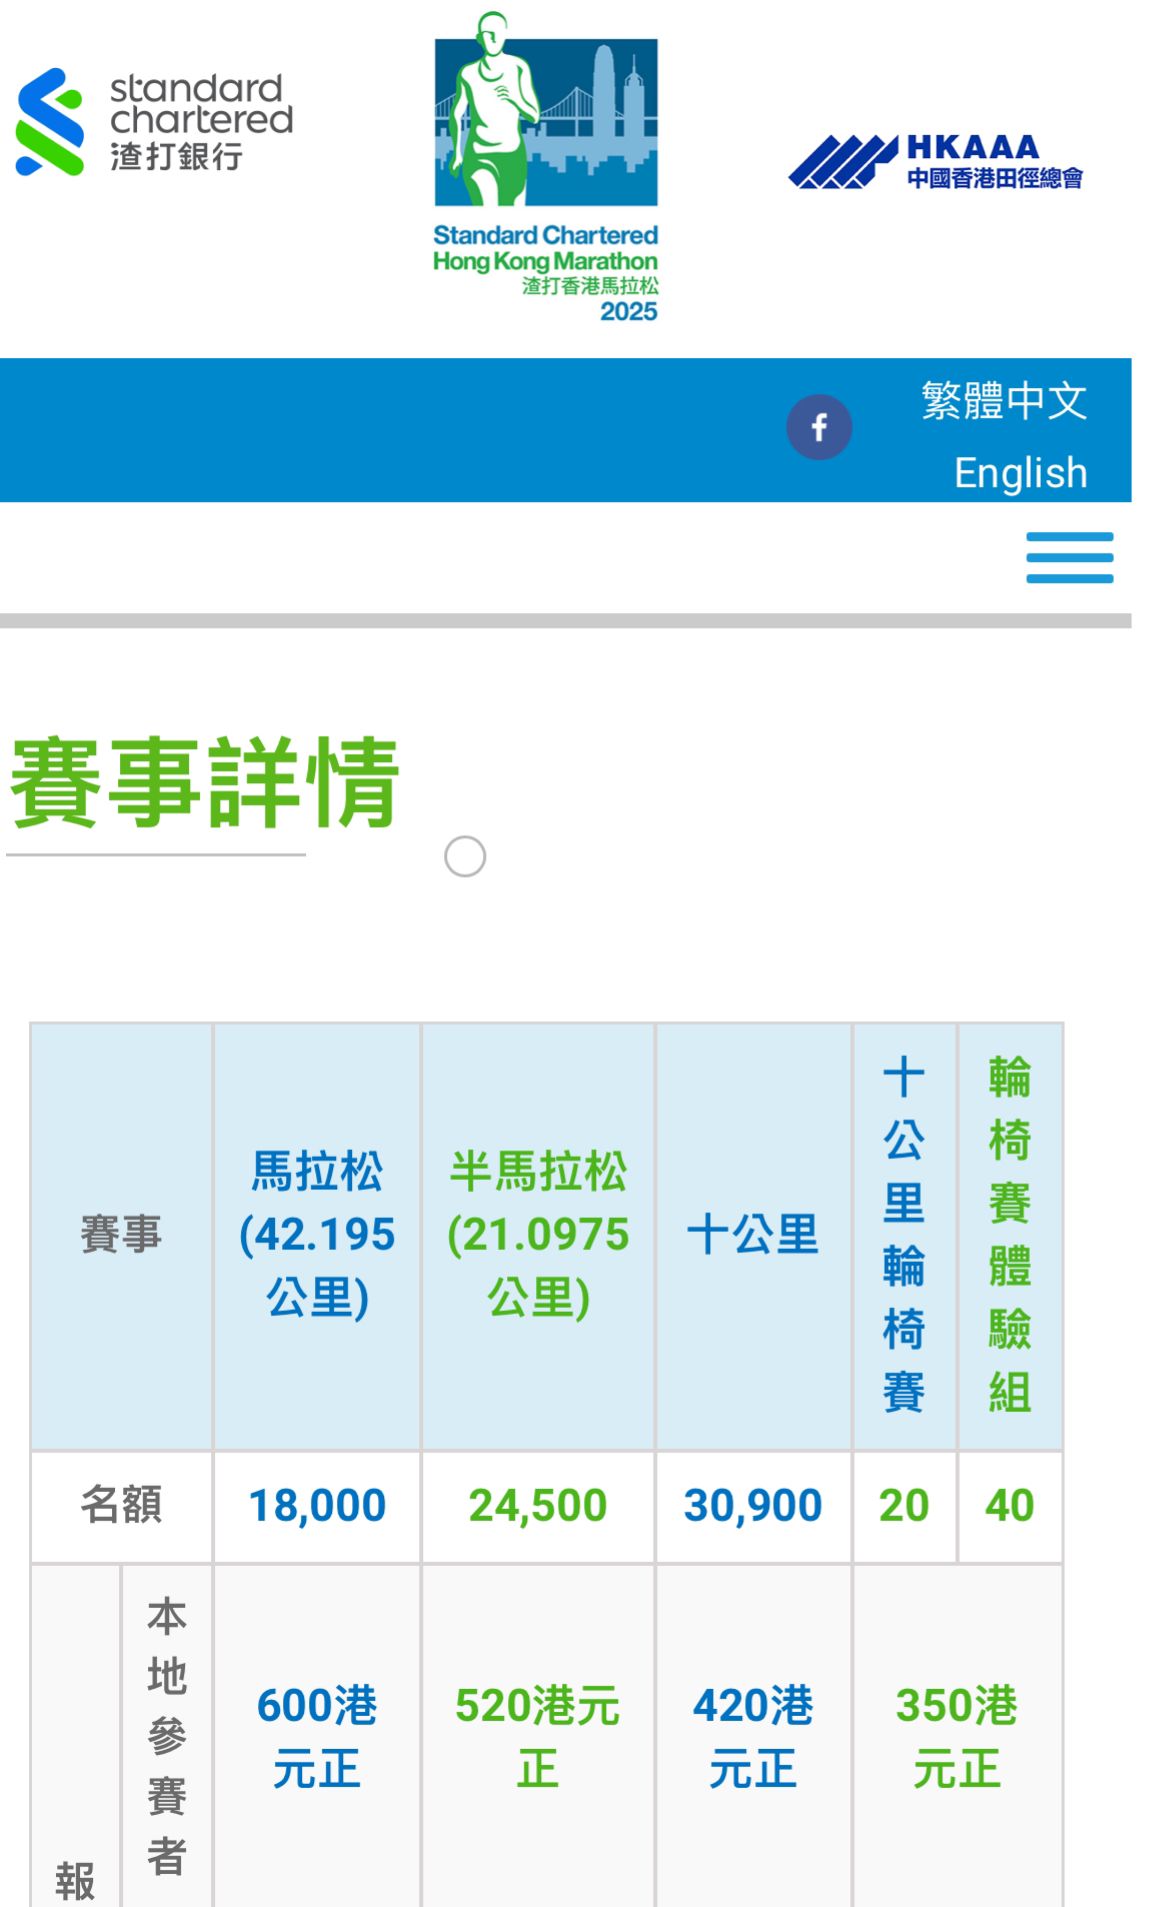This screenshot has width=1170, height=1907.
Task: Switch language to English
Action: [x=1020, y=473]
